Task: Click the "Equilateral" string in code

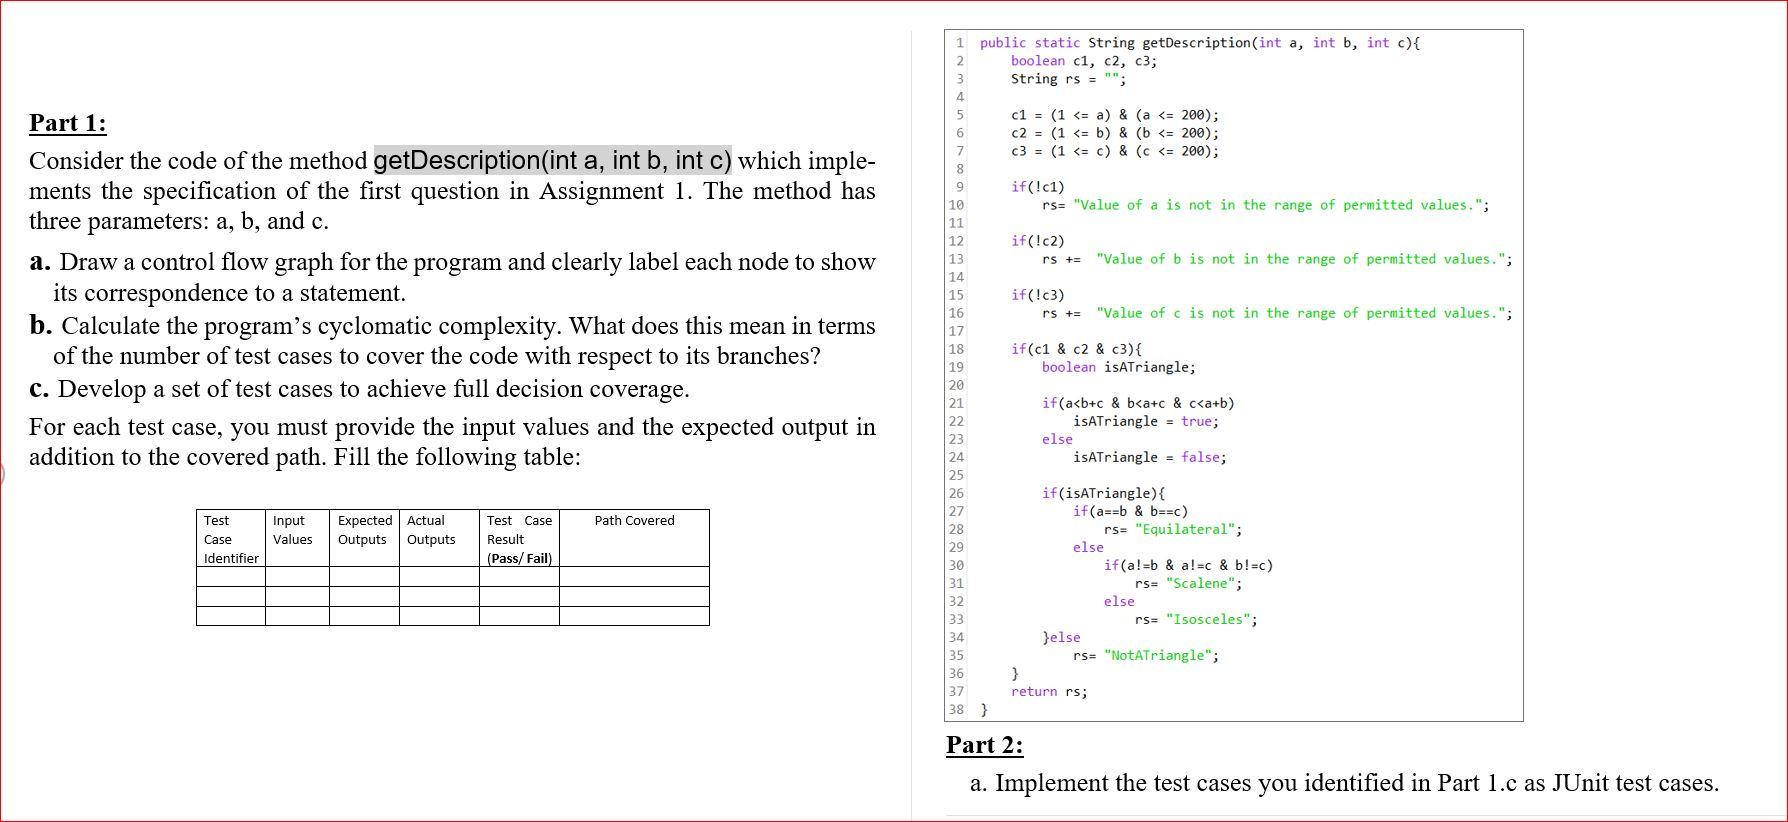Action: pos(1184,529)
